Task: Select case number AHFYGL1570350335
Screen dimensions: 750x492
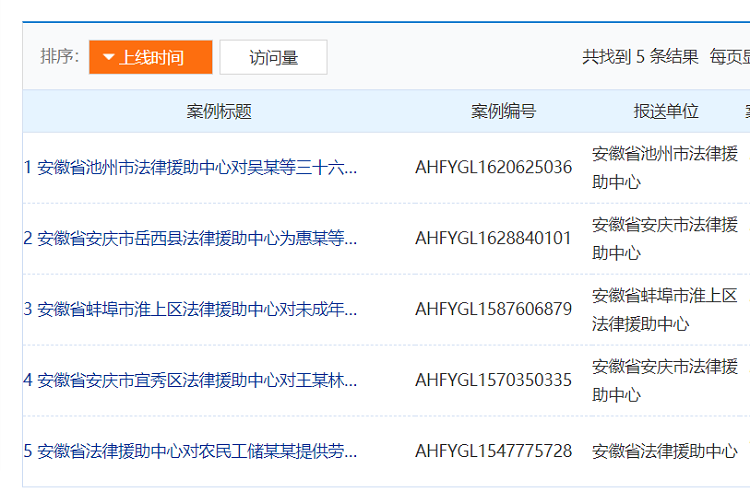Action: (x=493, y=381)
